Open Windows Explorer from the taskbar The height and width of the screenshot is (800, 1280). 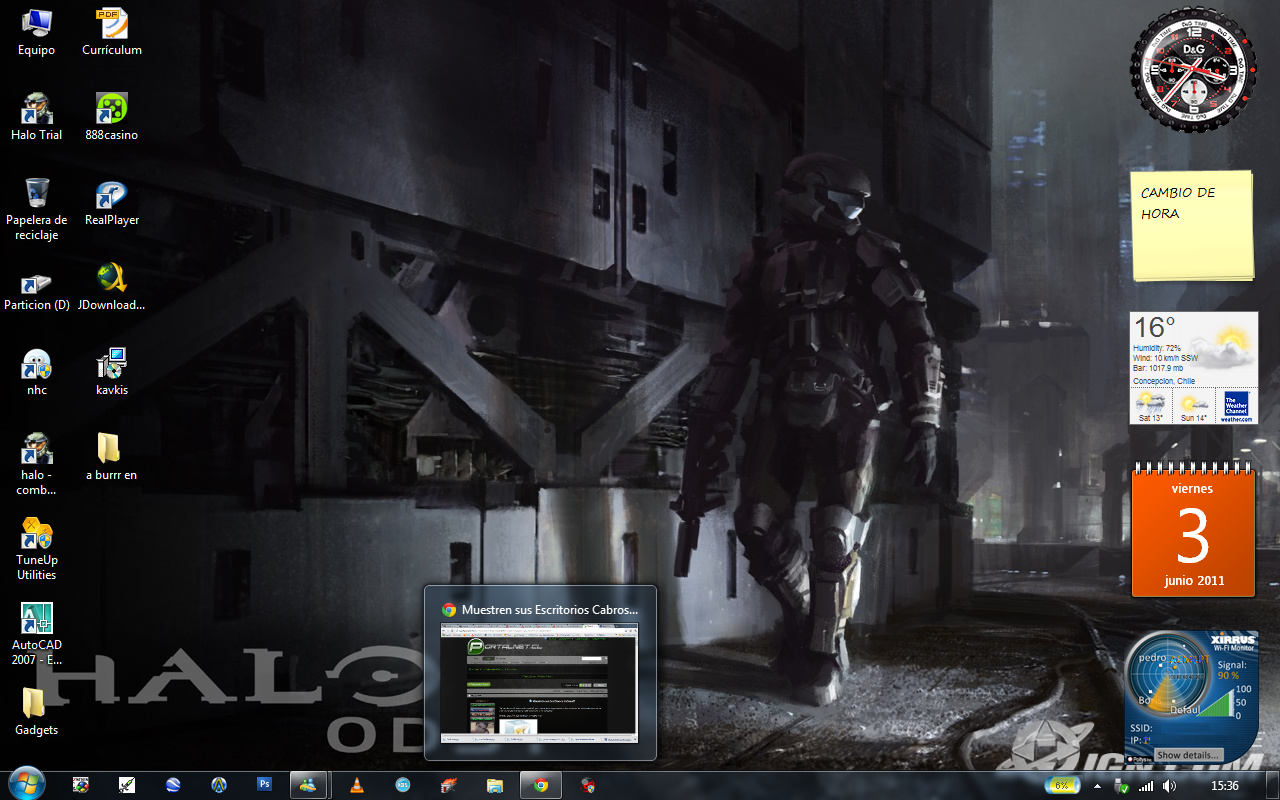(494, 785)
